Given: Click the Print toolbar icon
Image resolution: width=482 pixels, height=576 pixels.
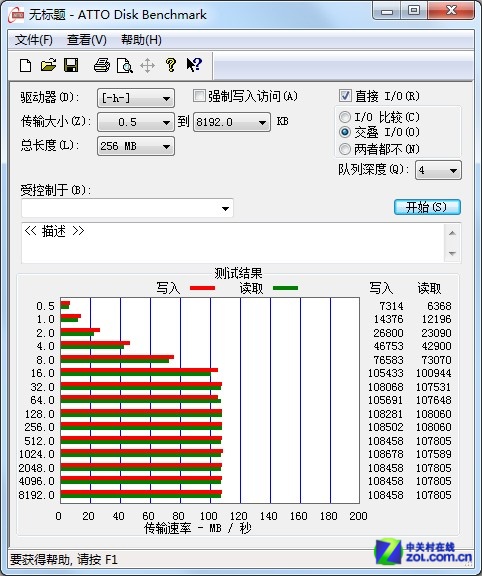Looking at the screenshot, I should (102, 65).
